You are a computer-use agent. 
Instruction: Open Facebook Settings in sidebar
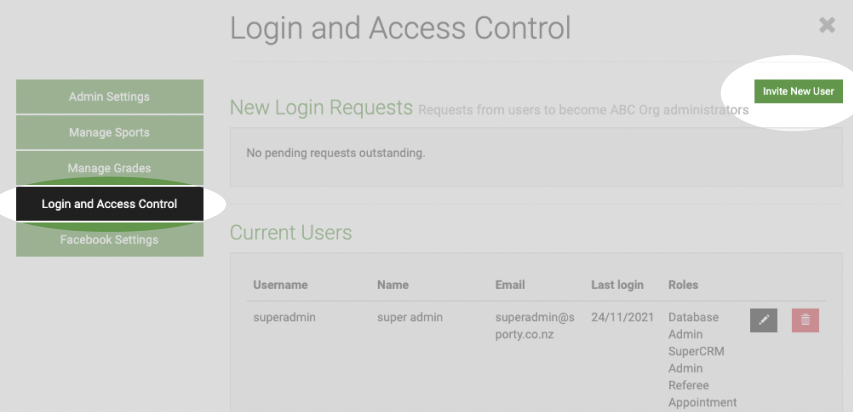tap(109, 239)
